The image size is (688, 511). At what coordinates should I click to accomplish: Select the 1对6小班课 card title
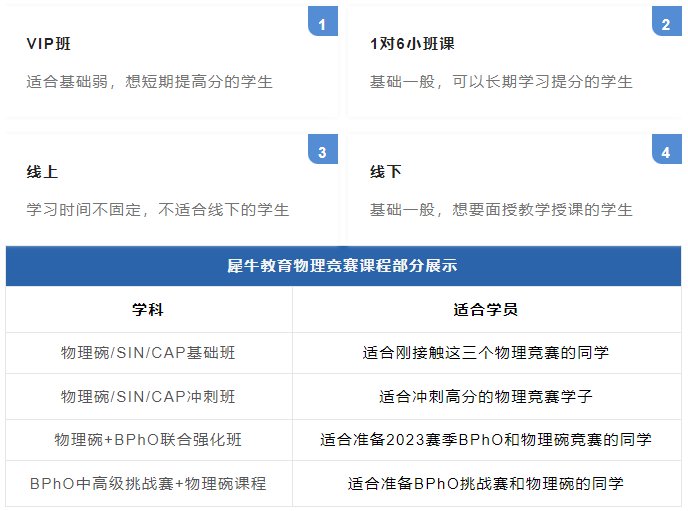[x=412, y=44]
